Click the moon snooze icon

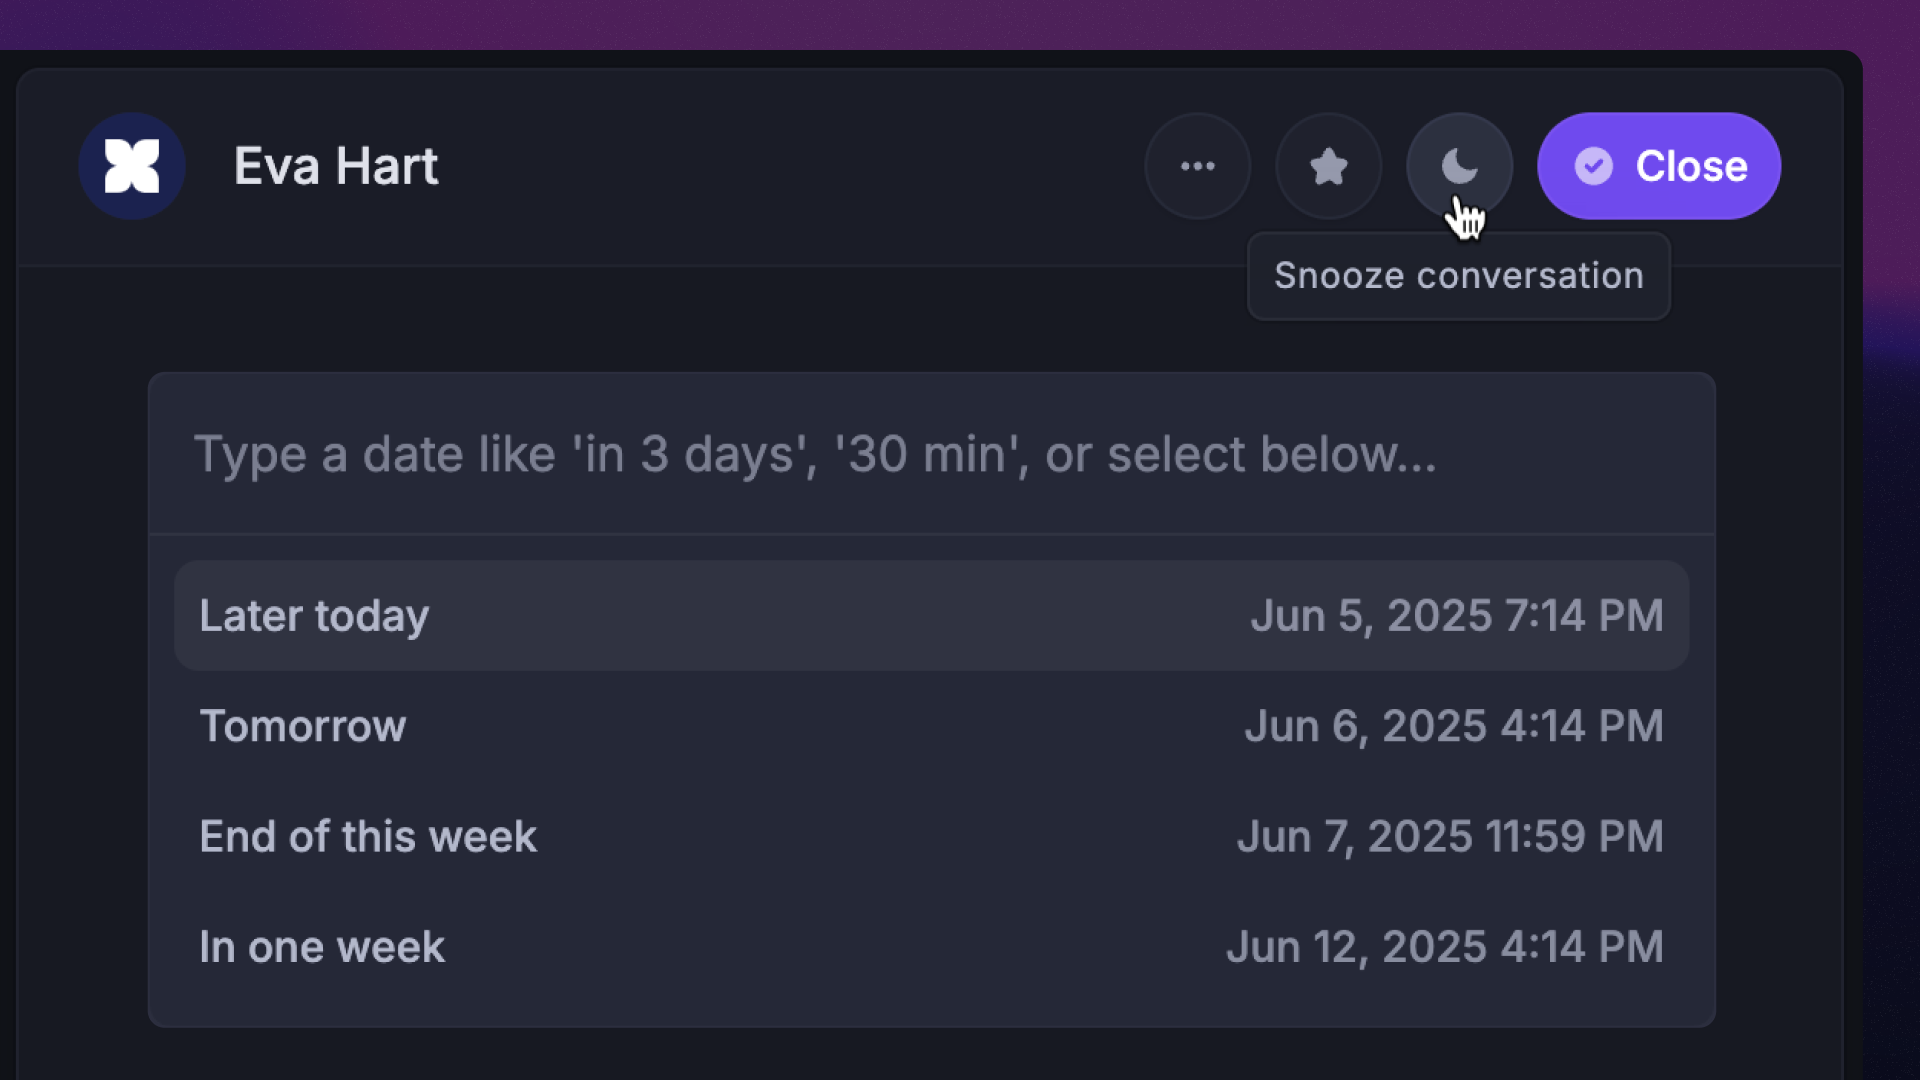(x=1459, y=166)
